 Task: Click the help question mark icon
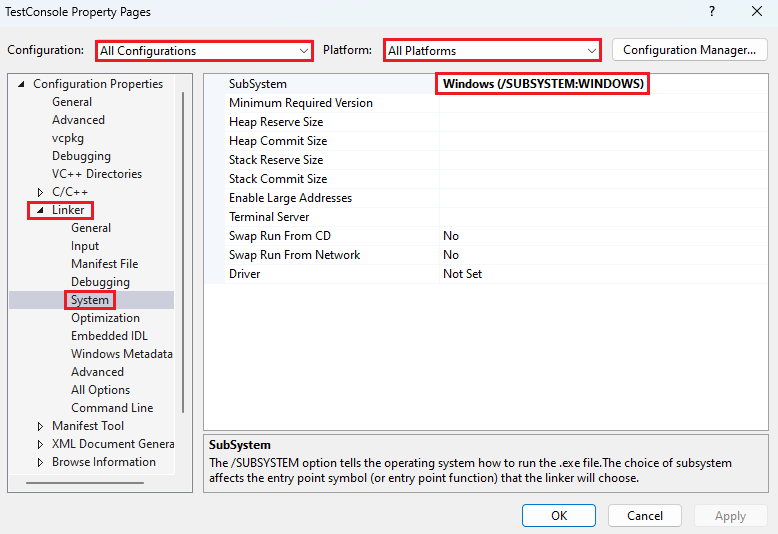[x=712, y=11]
